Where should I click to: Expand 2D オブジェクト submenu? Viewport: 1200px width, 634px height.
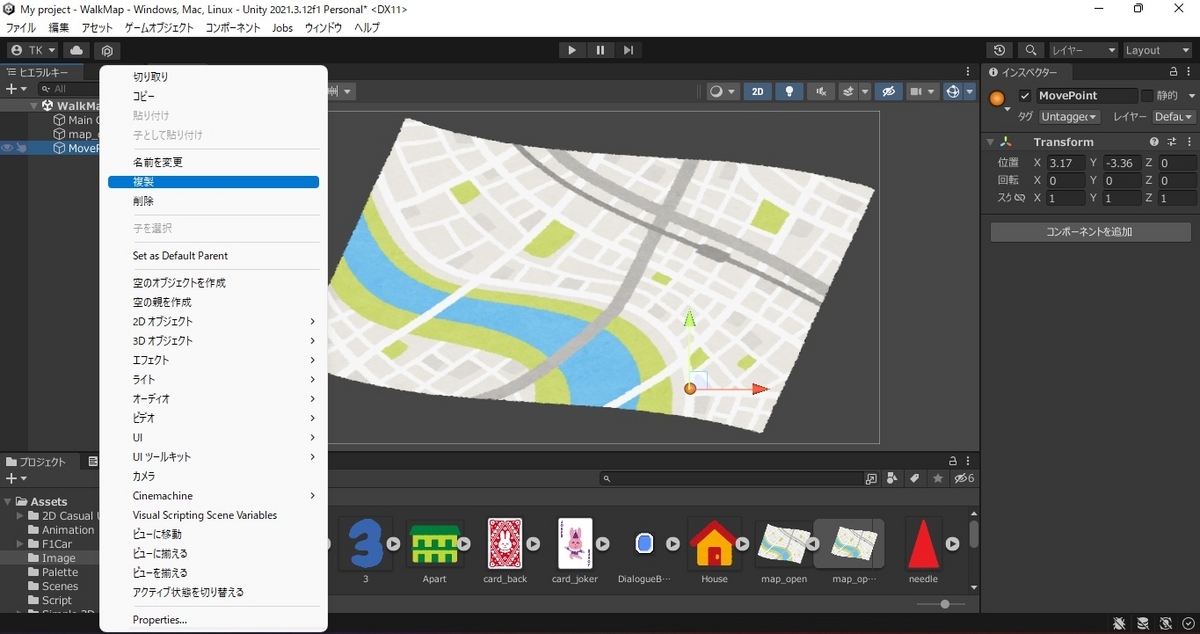pyautogui.click(x=213, y=322)
